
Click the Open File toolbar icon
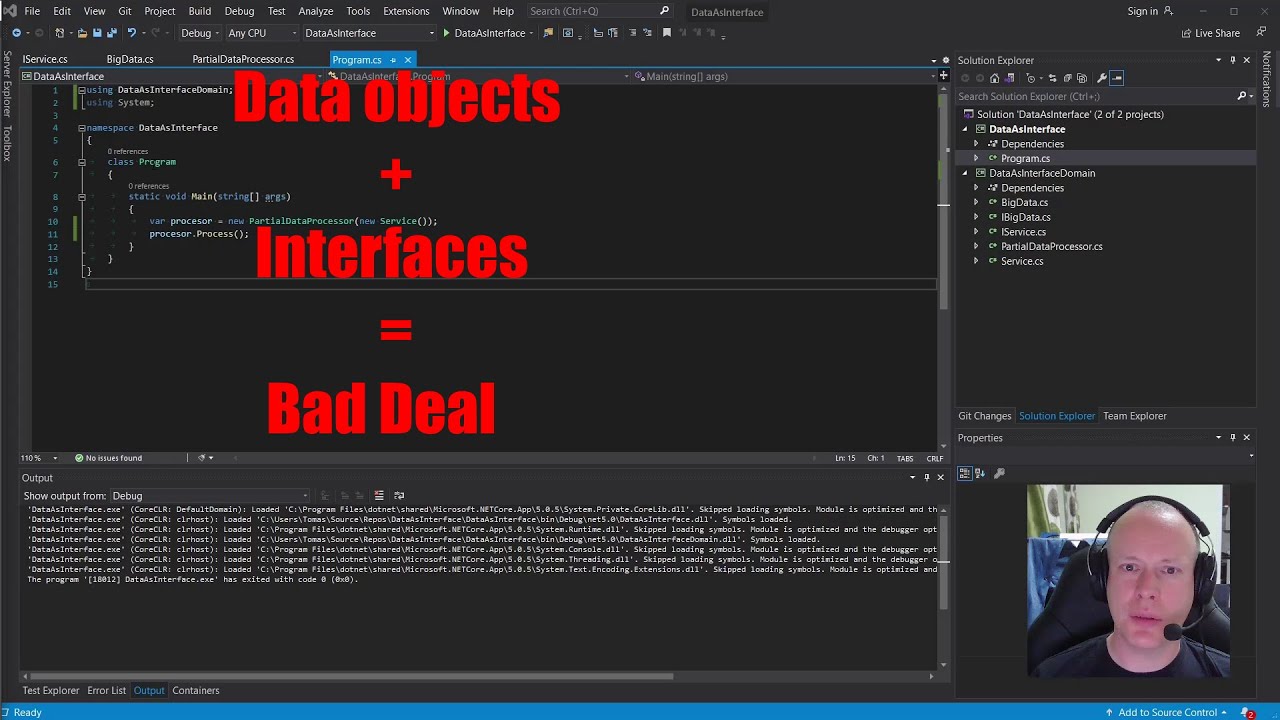pyautogui.click(x=82, y=33)
